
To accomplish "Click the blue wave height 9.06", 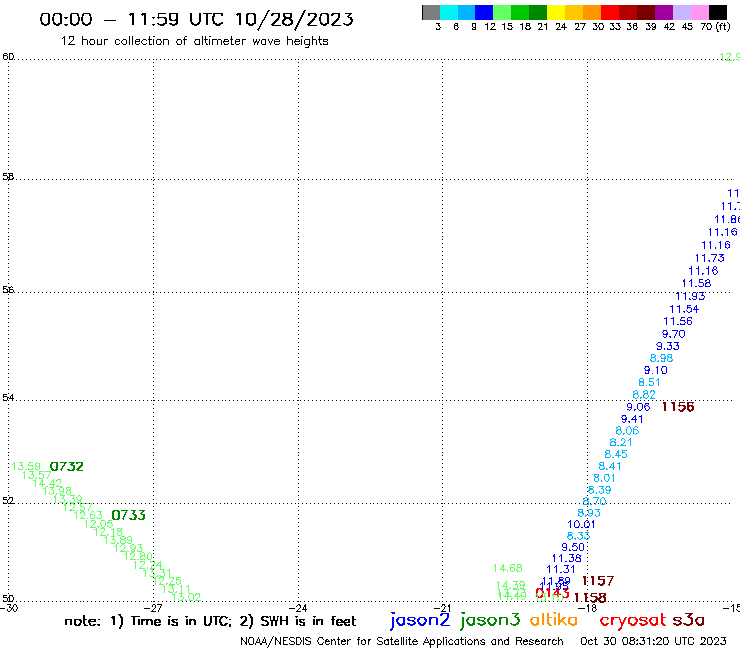I will (x=638, y=407).
